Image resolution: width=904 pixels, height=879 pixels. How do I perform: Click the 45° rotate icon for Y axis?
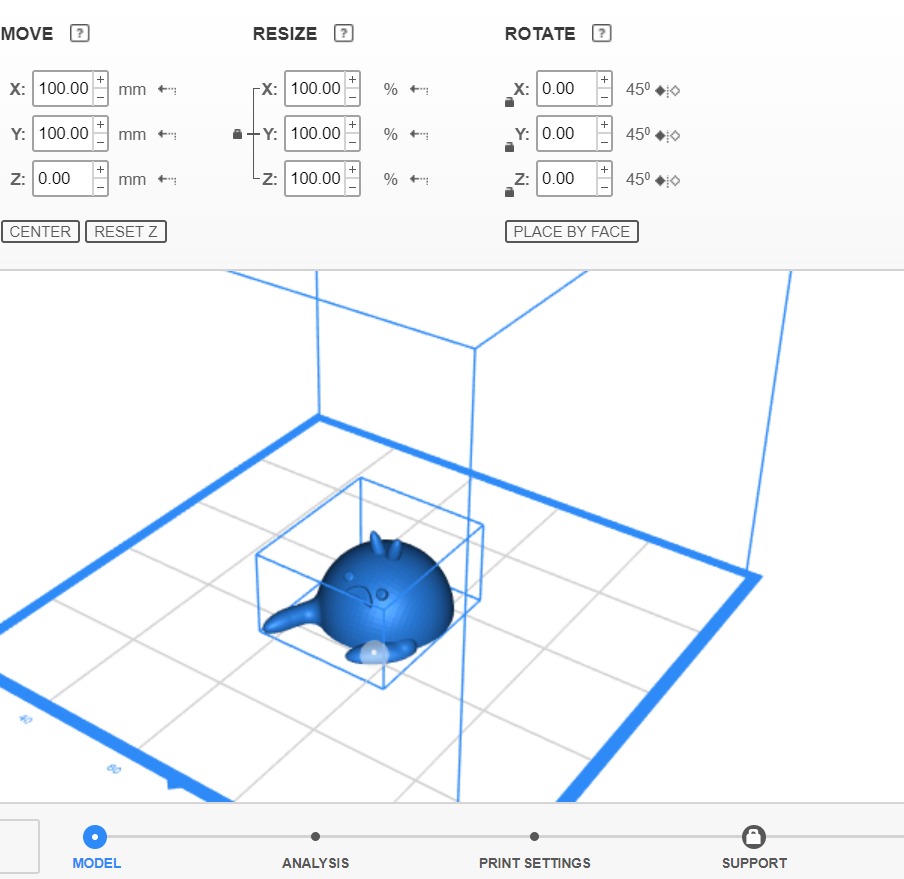coord(668,135)
